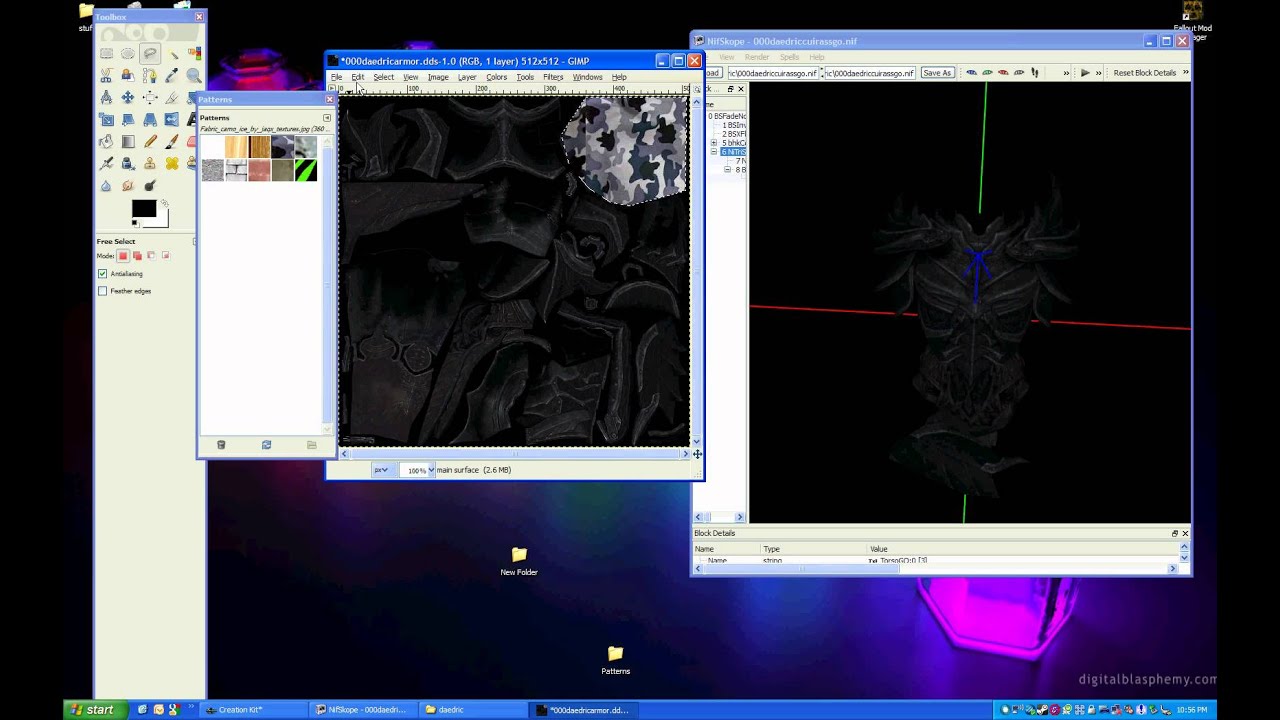The image size is (1280, 720).
Task: Open the zoom percentage dropdown in GIMP
Action: point(431,470)
